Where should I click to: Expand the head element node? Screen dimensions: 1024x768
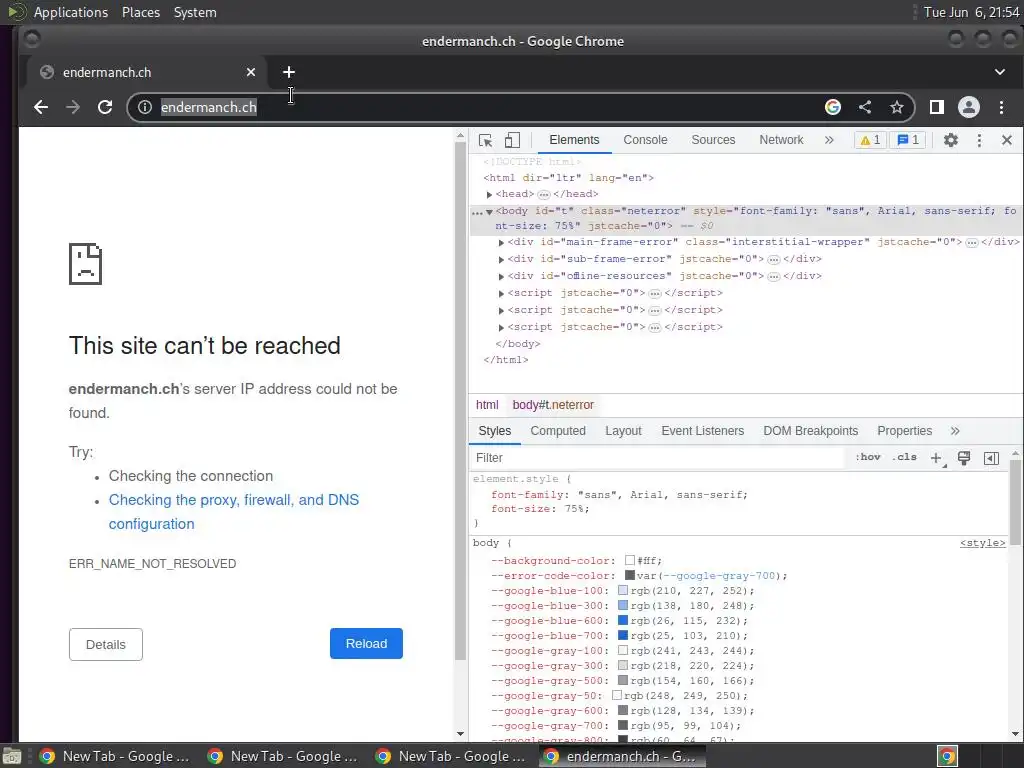pos(489,195)
